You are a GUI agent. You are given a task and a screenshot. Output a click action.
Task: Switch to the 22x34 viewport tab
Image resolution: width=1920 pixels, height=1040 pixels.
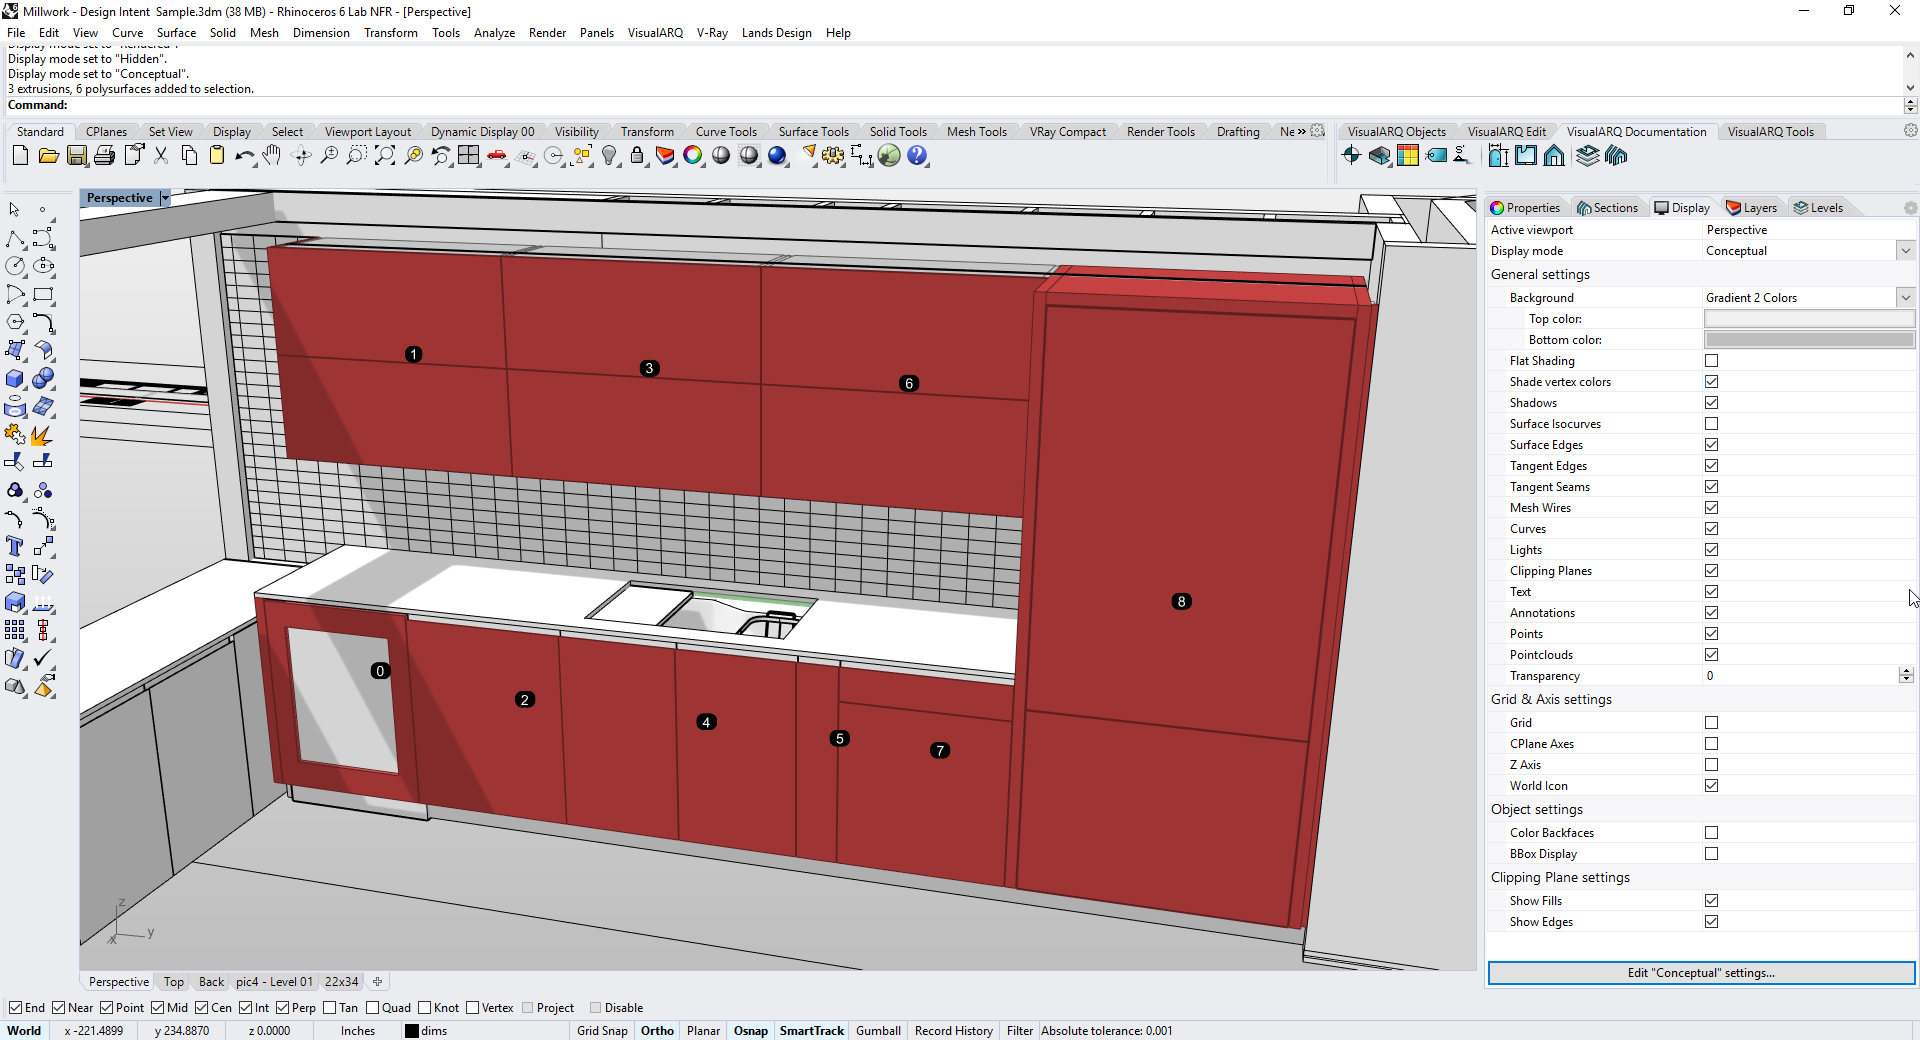341,982
